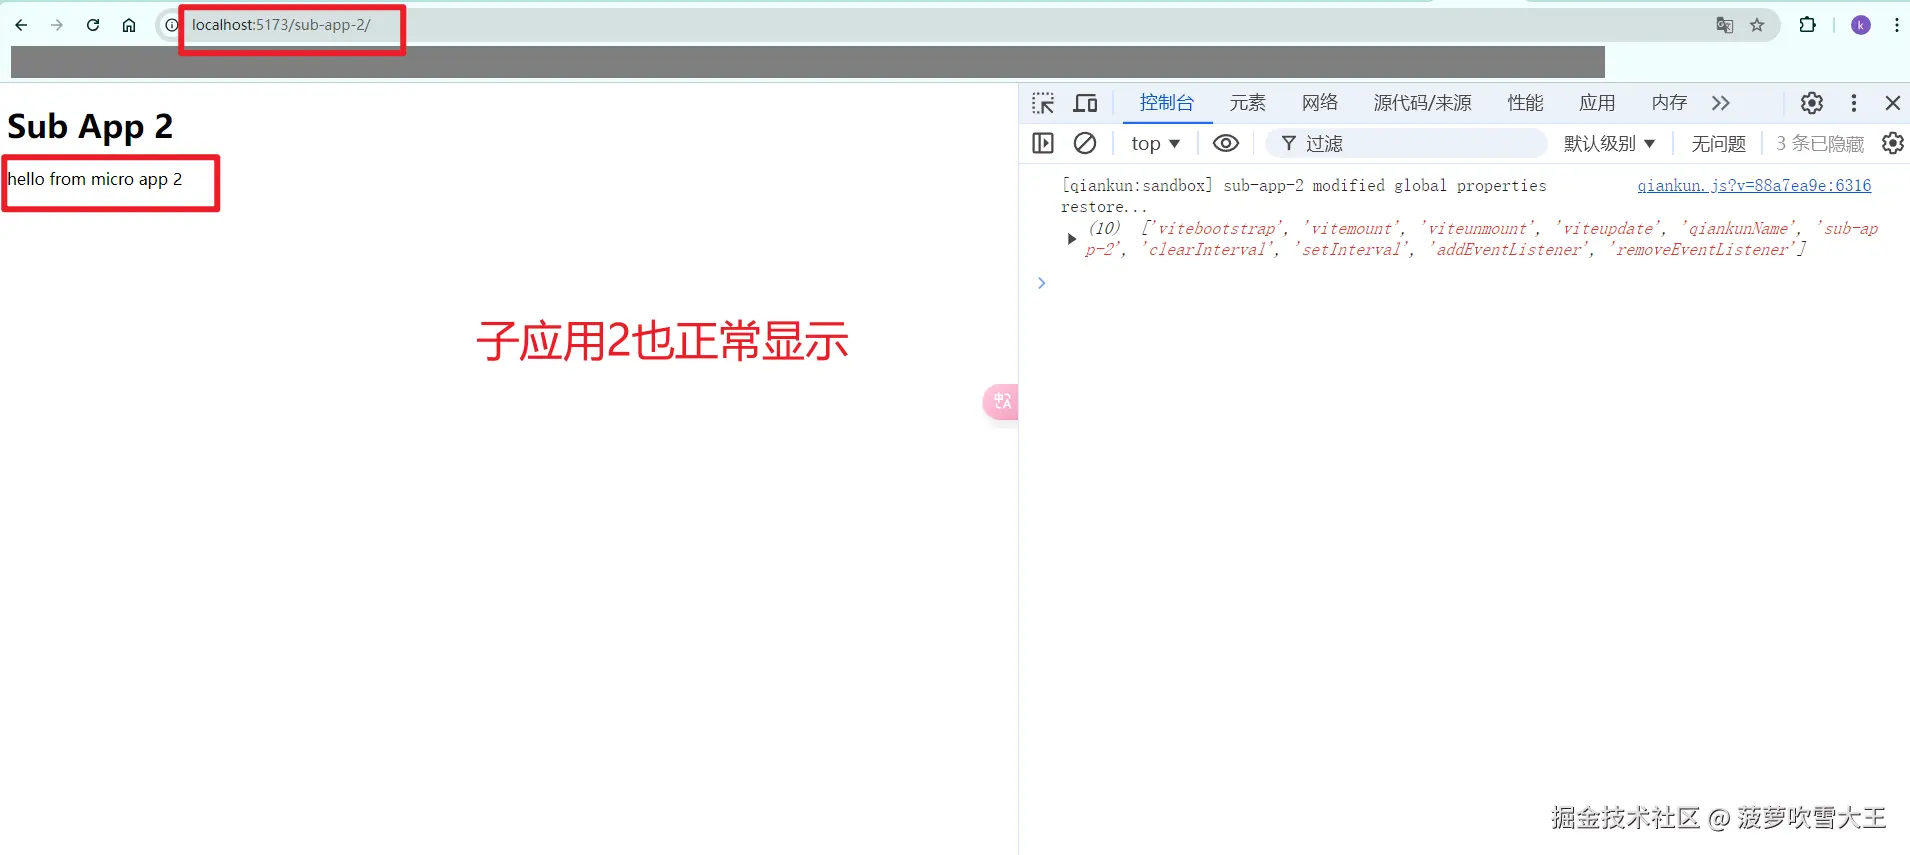Open the purple profile avatar
This screenshot has width=1910, height=855.
click(x=1861, y=25)
